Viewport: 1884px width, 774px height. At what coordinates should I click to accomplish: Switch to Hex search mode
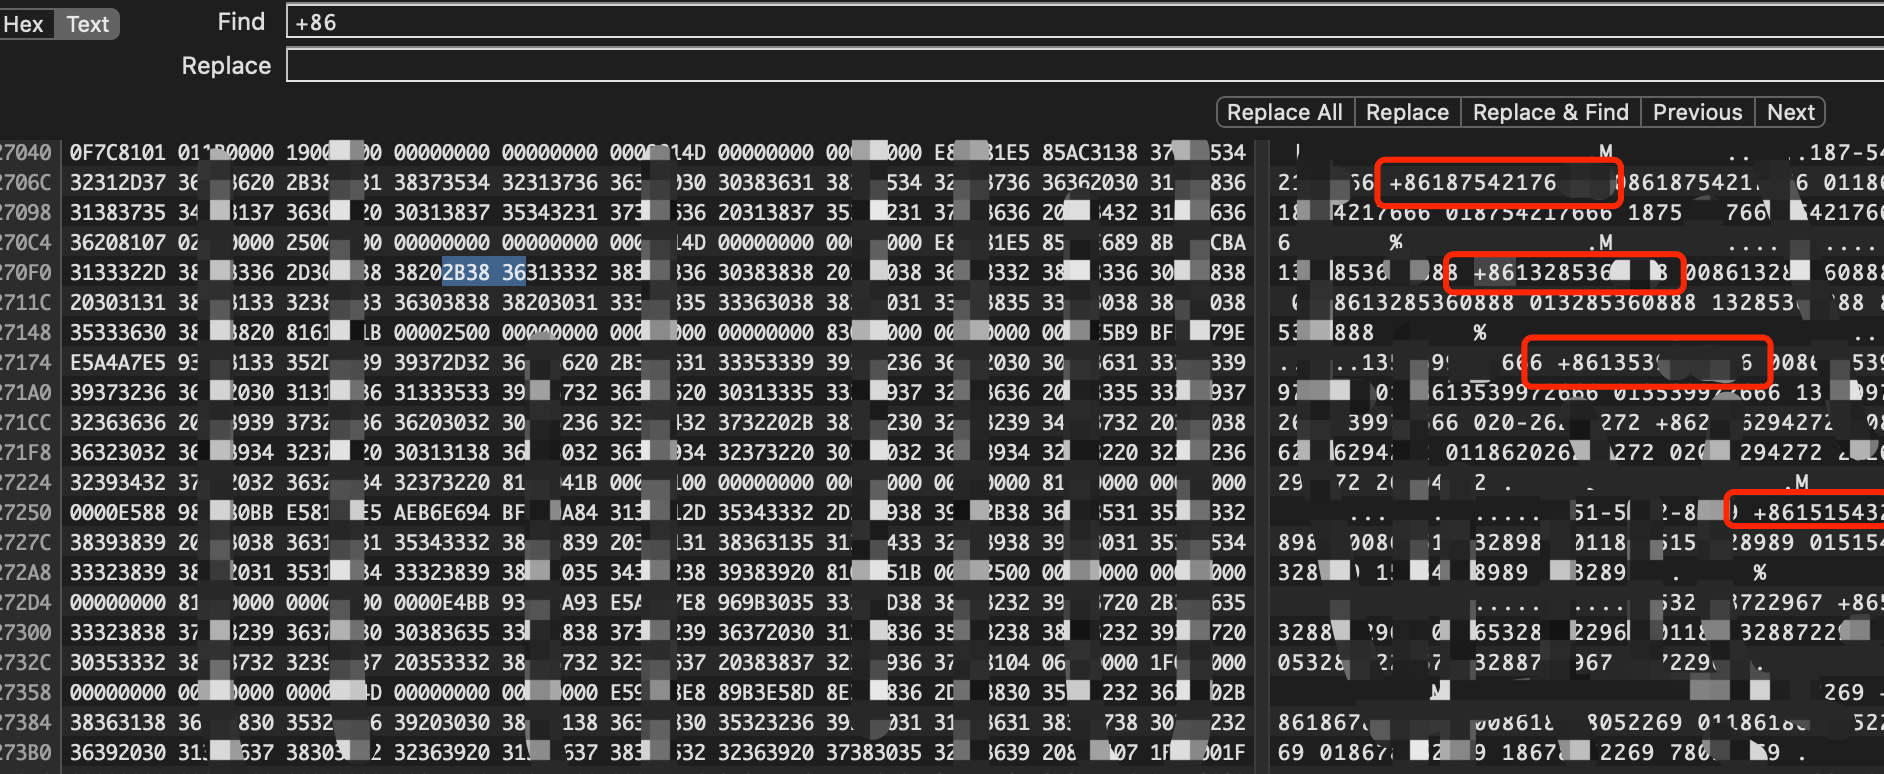24,24
